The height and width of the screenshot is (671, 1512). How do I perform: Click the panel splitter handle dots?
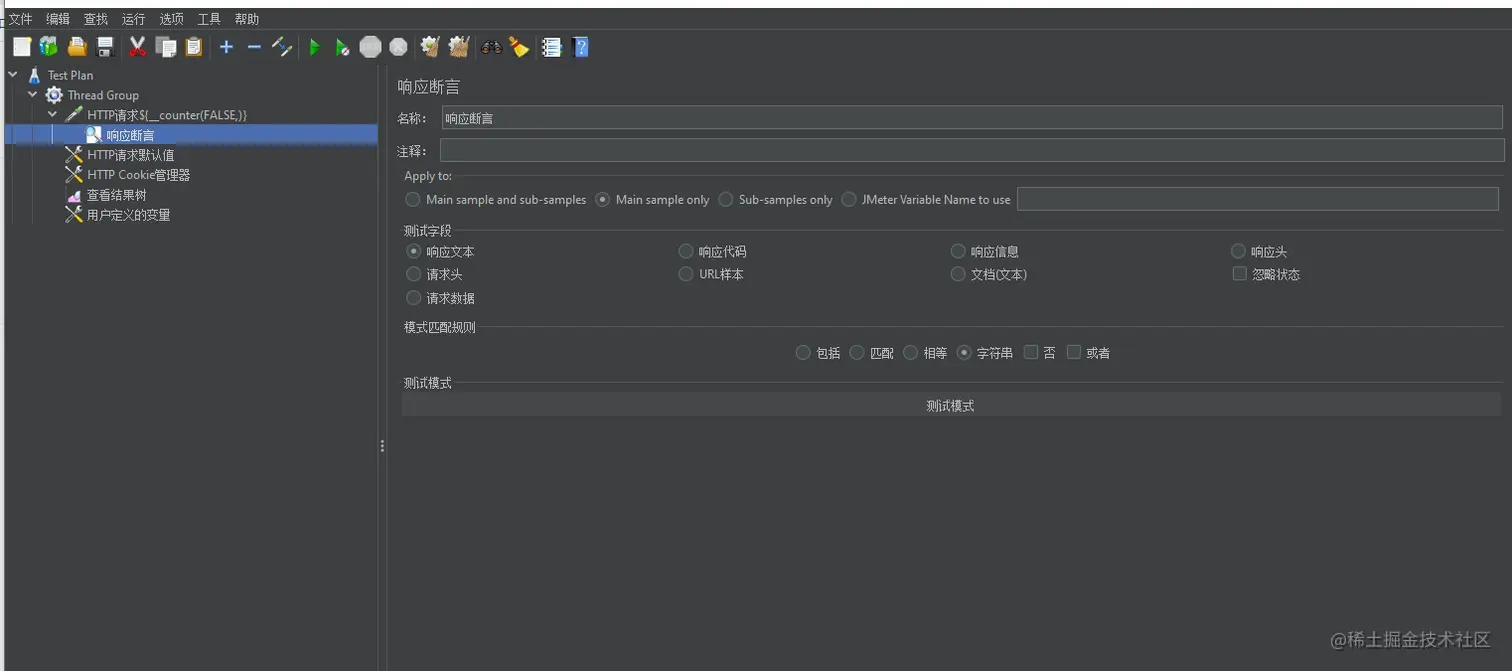(382, 446)
